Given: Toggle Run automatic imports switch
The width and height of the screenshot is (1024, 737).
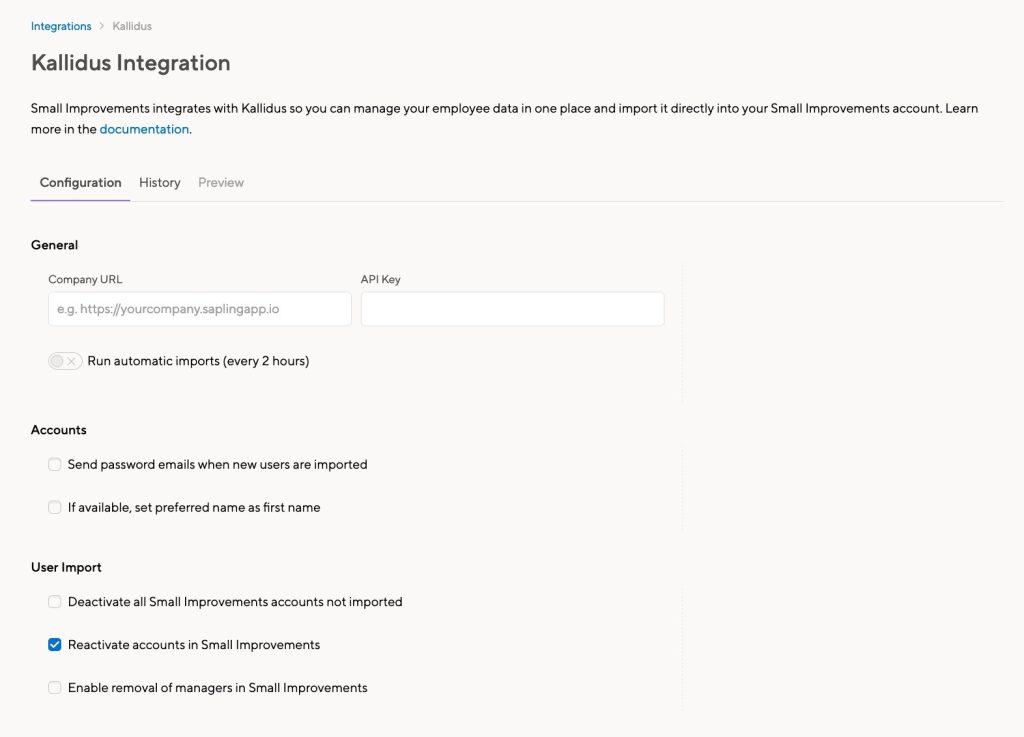Looking at the screenshot, I should [65, 361].
